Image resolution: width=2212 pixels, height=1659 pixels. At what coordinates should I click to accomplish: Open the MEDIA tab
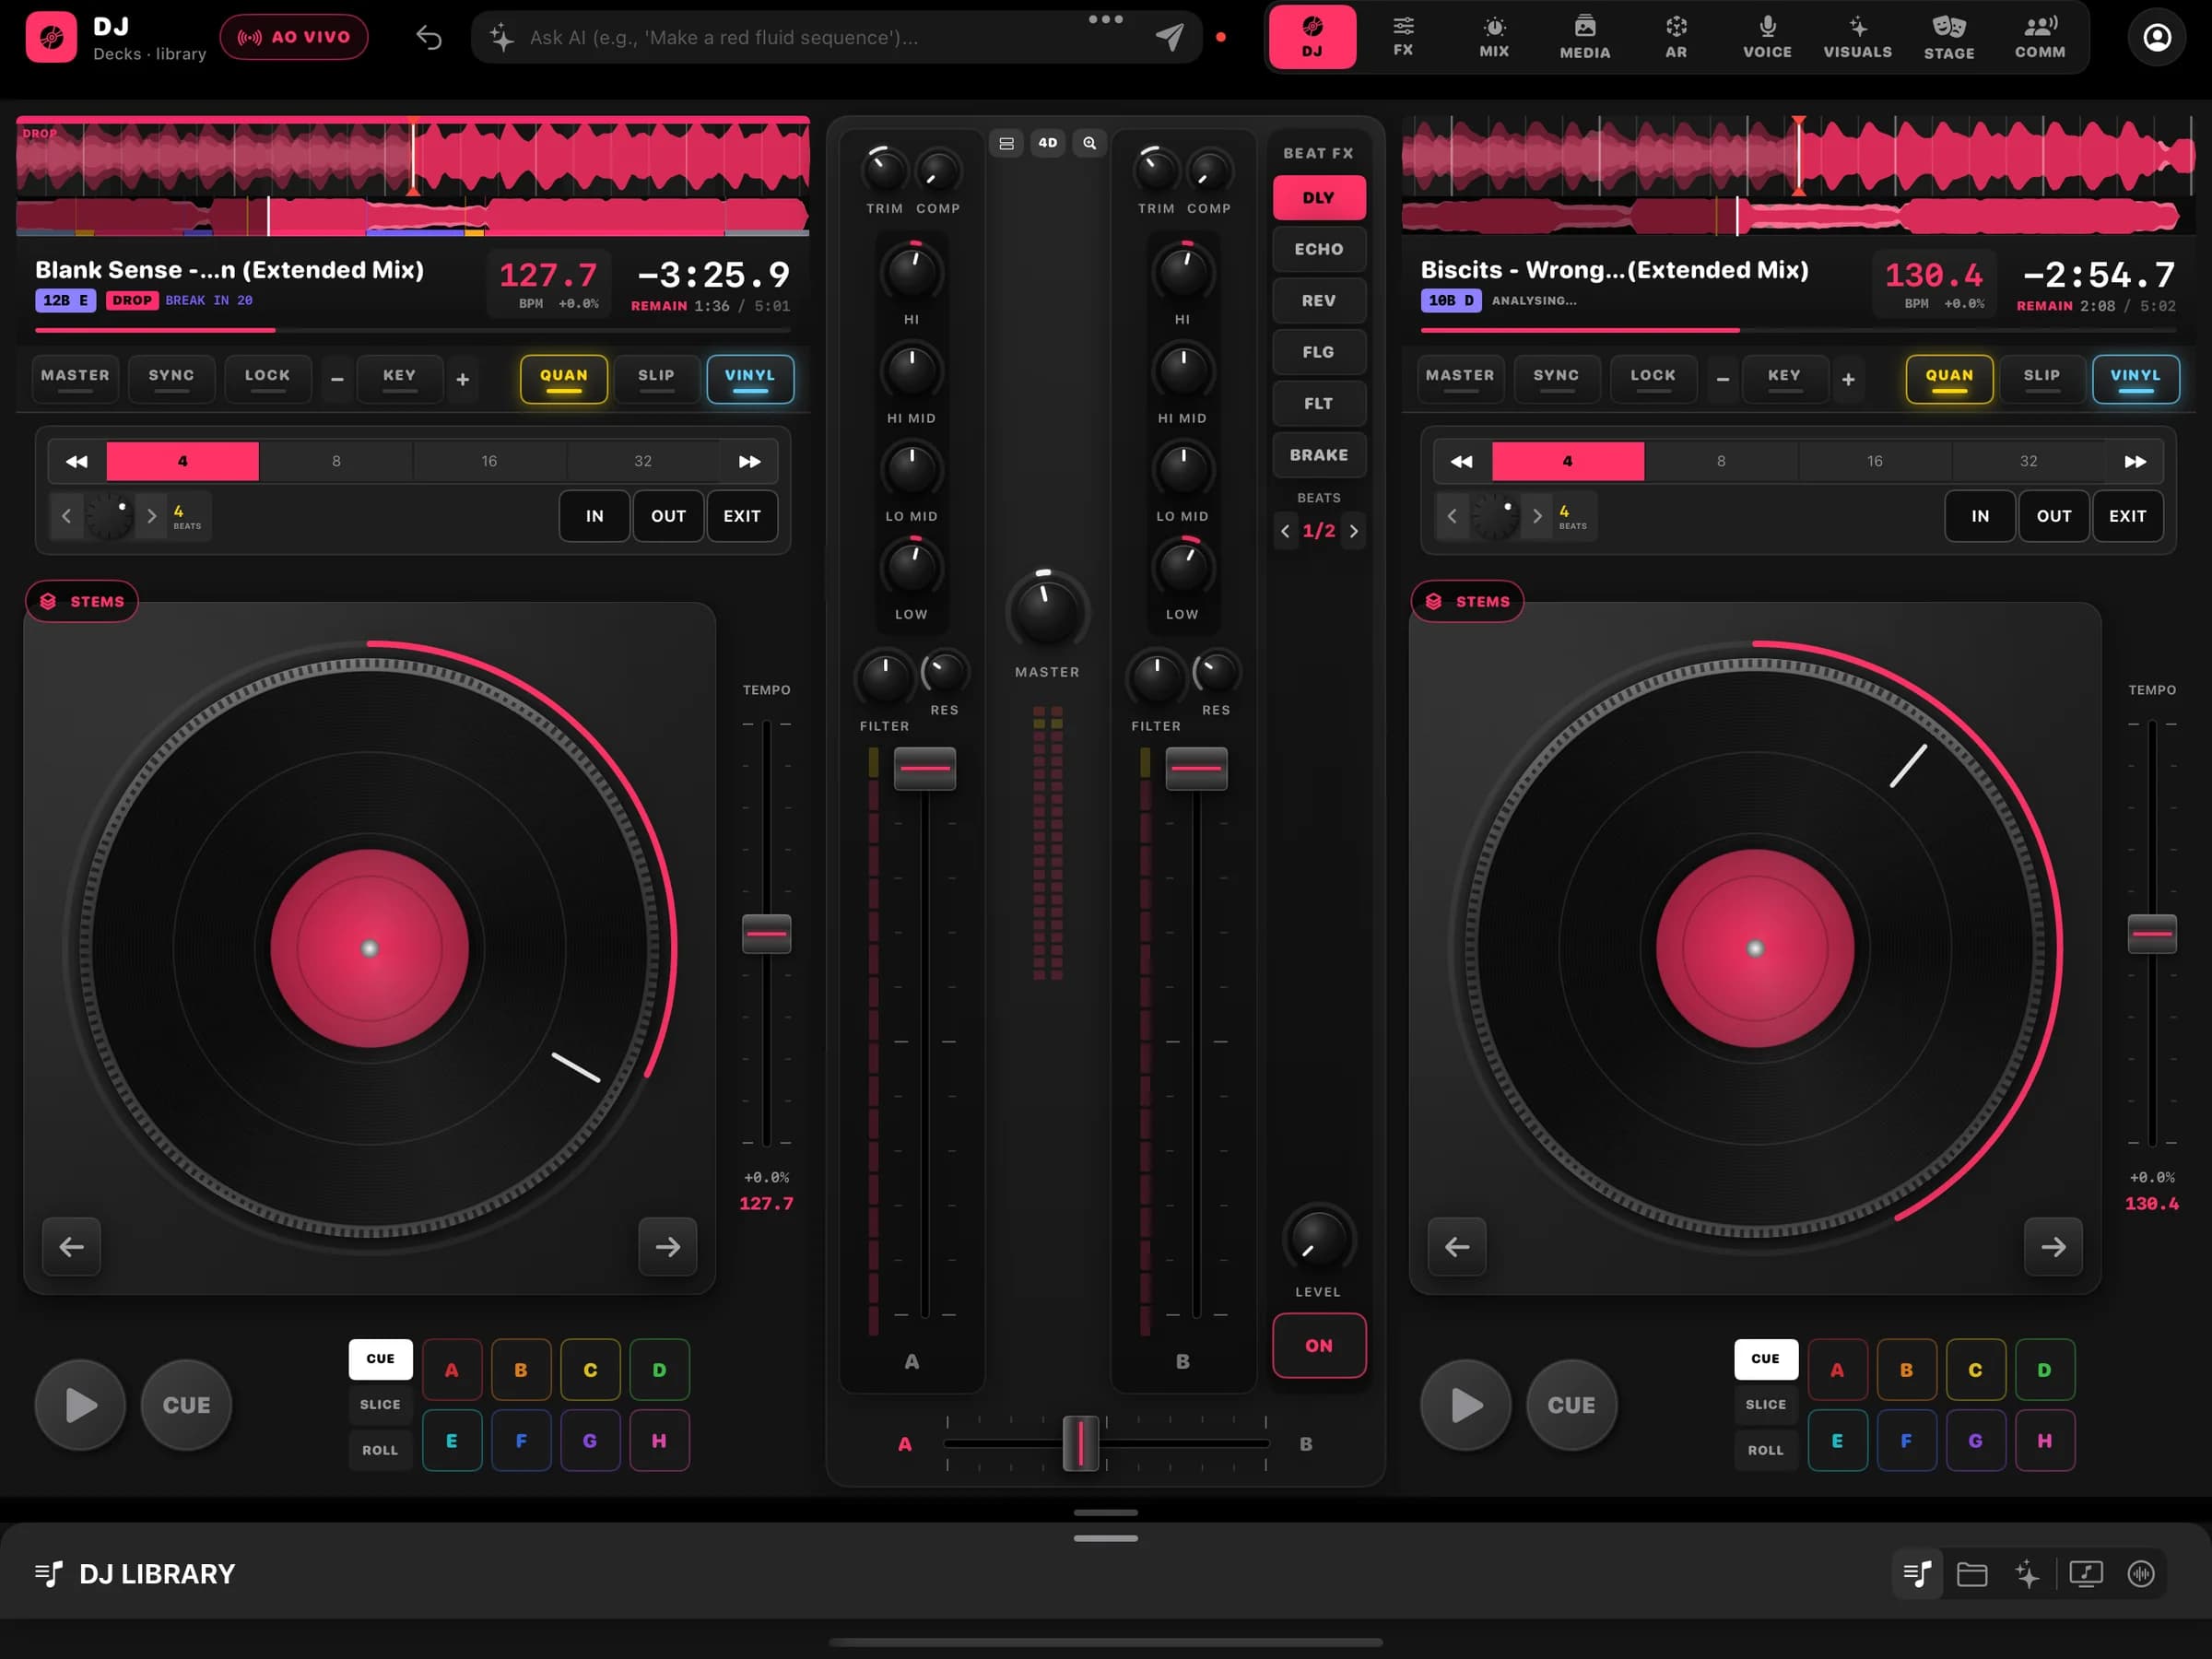tap(1585, 37)
